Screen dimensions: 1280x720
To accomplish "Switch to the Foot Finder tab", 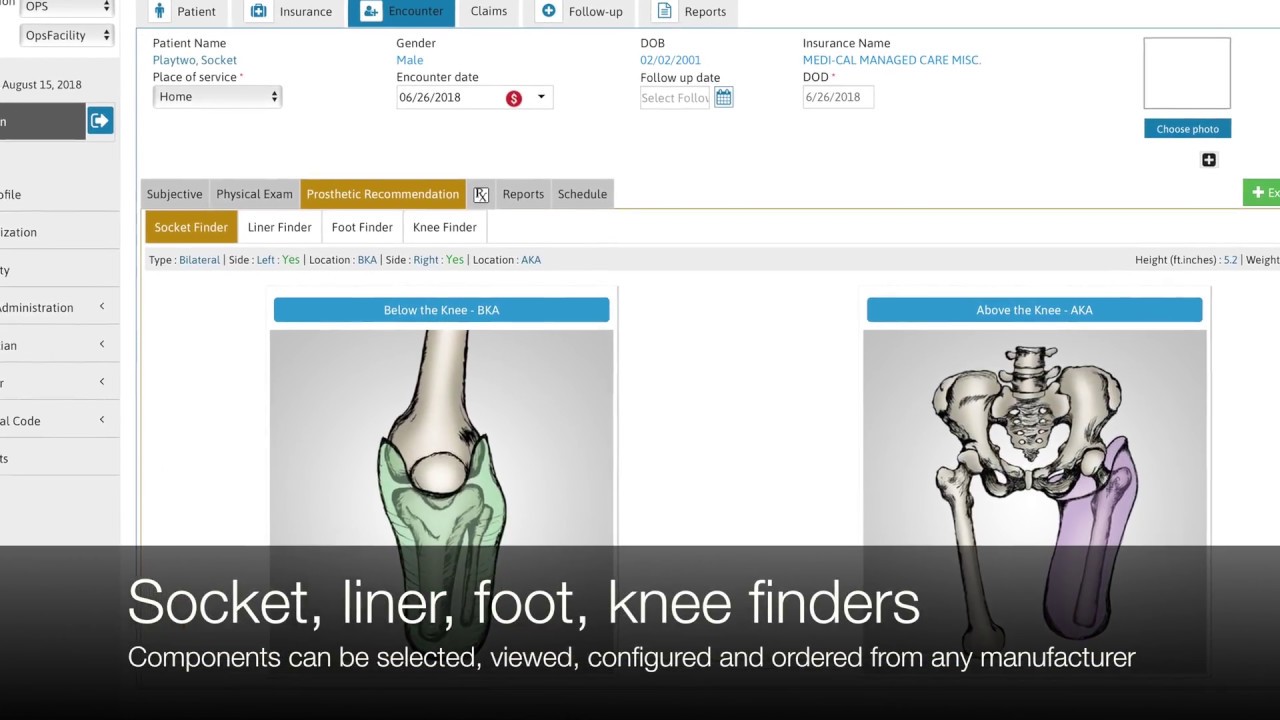I will coord(362,227).
